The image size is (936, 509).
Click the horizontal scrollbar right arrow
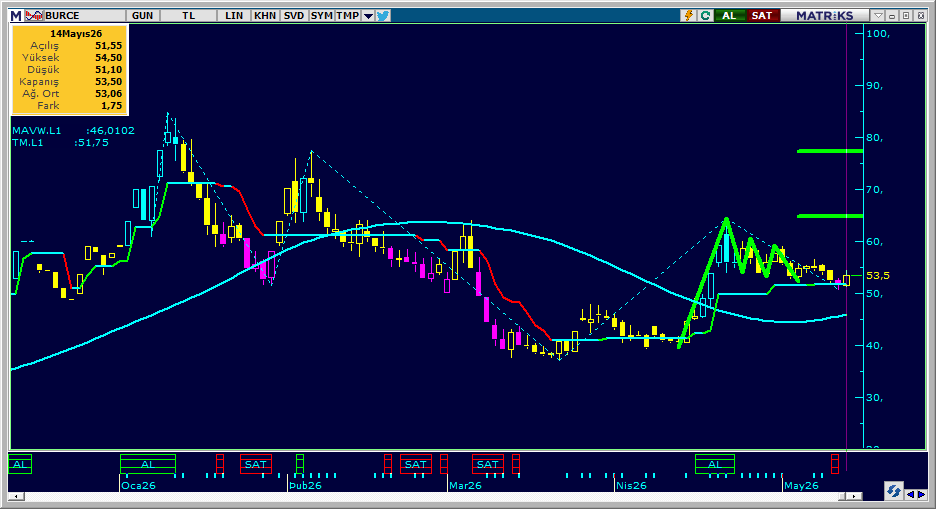point(855,496)
